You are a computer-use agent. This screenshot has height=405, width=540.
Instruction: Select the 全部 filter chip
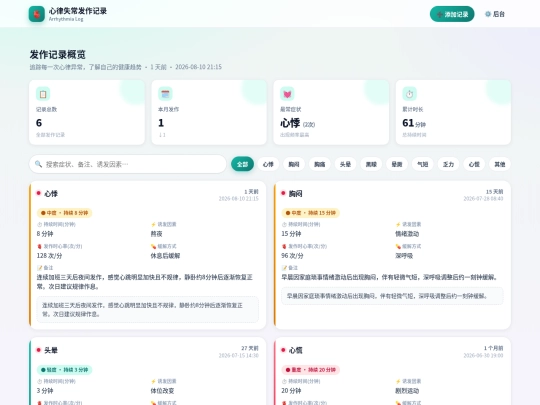tap(242, 164)
